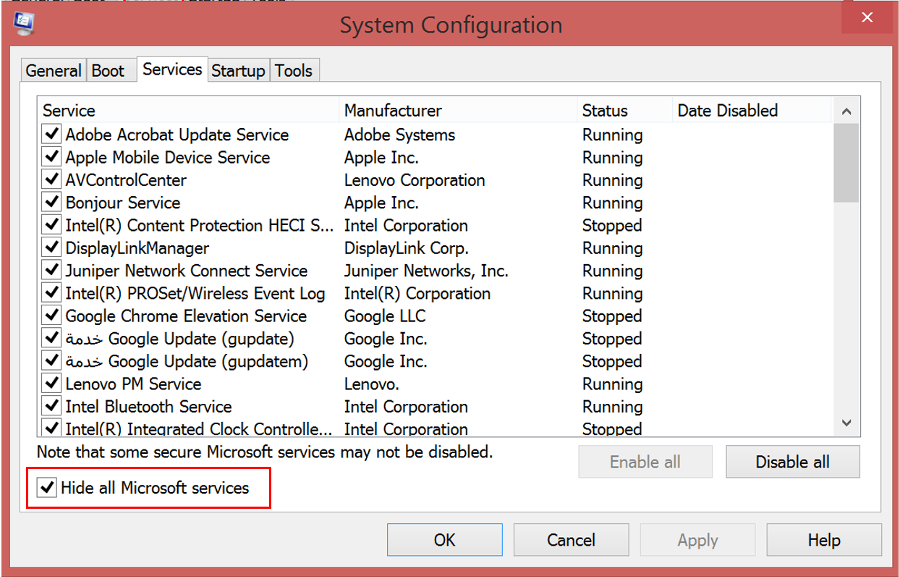Toggle Intel(R) Integrated Clock Controller checkbox

click(52, 428)
